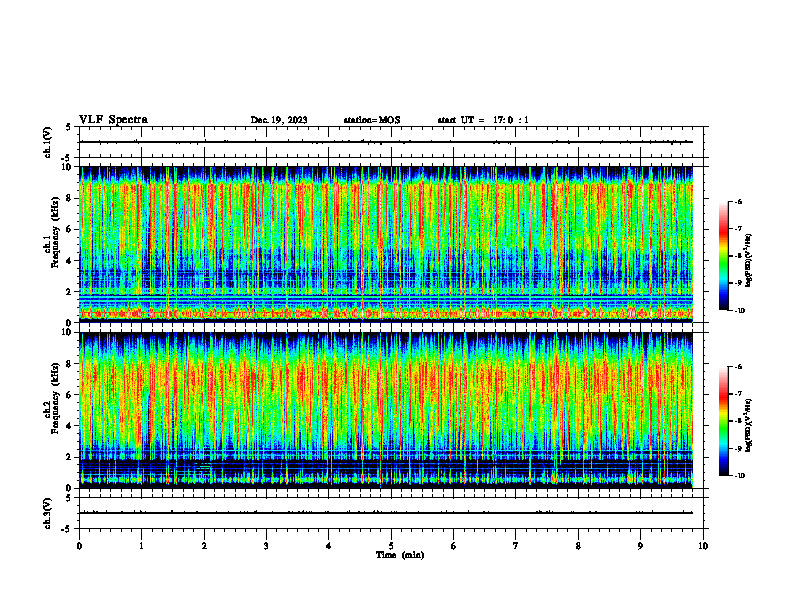Click the ch.2 spectrogram color scale bar
This screenshot has height=612, width=792.
coord(723,421)
